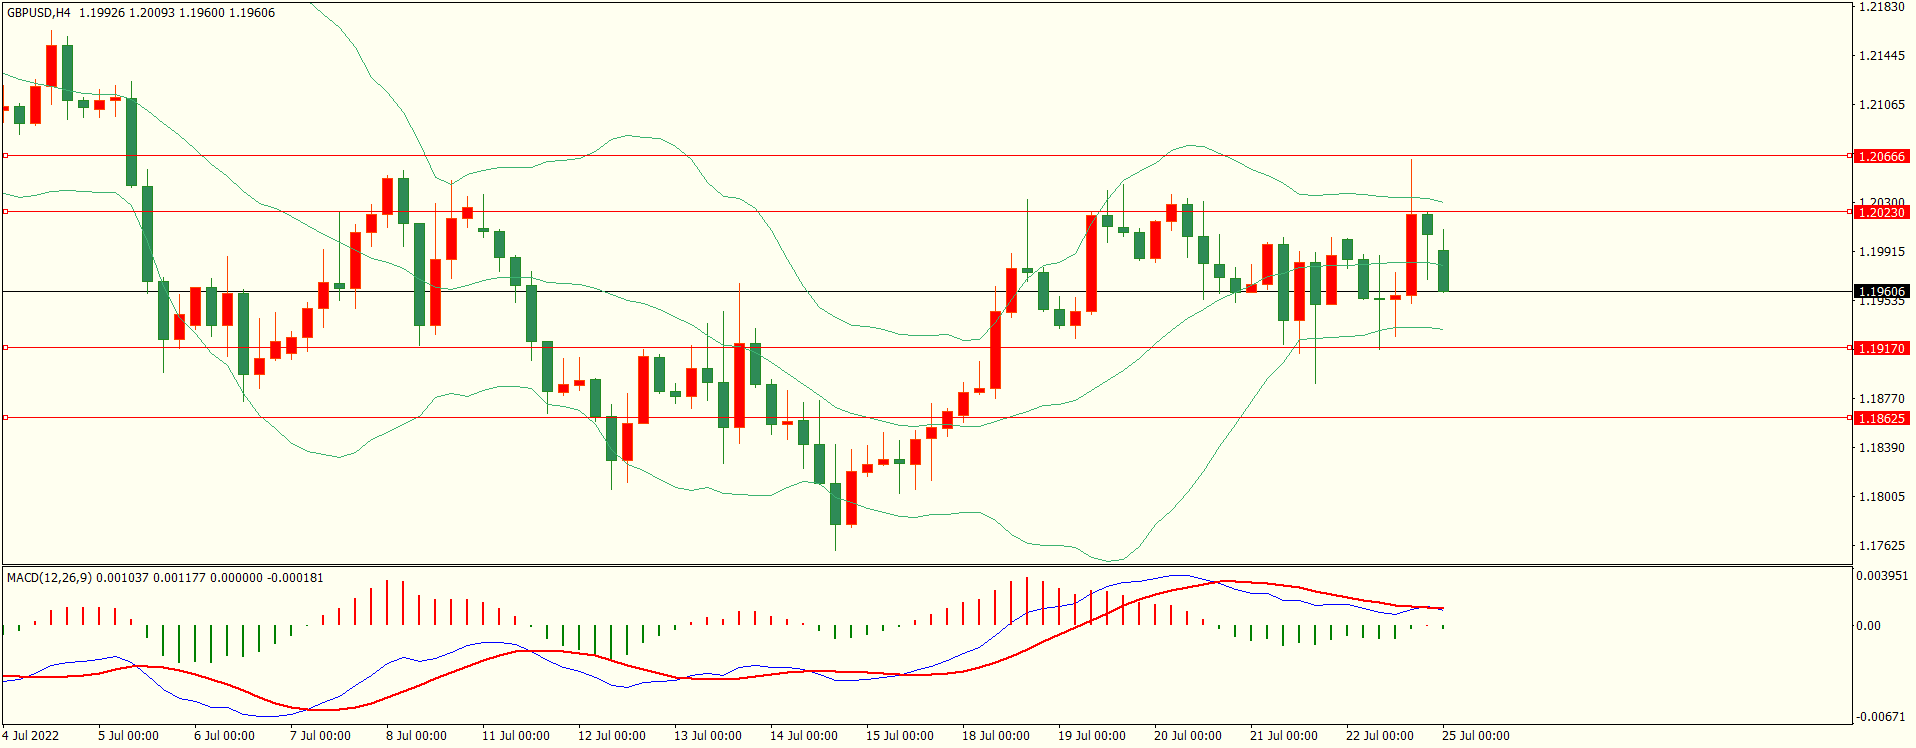This screenshot has height=748, width=1916.
Task: Click the current price label 1.19606
Action: [1881, 292]
